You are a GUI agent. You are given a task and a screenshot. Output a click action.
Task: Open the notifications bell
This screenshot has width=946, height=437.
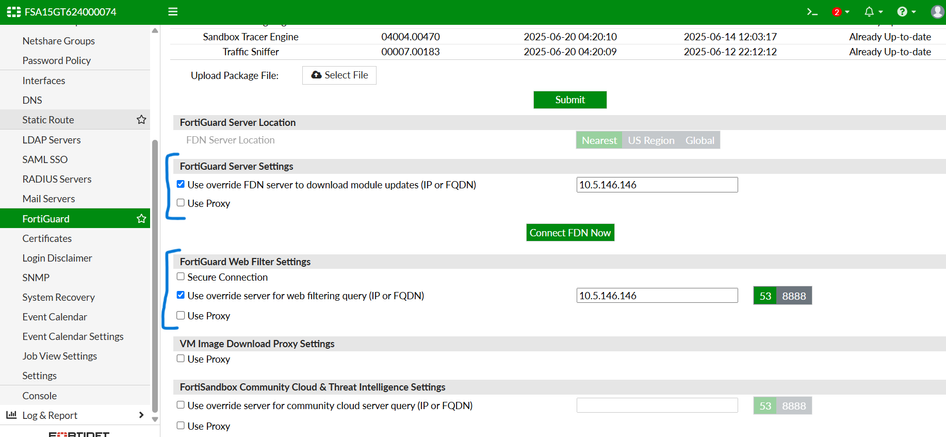coord(869,12)
